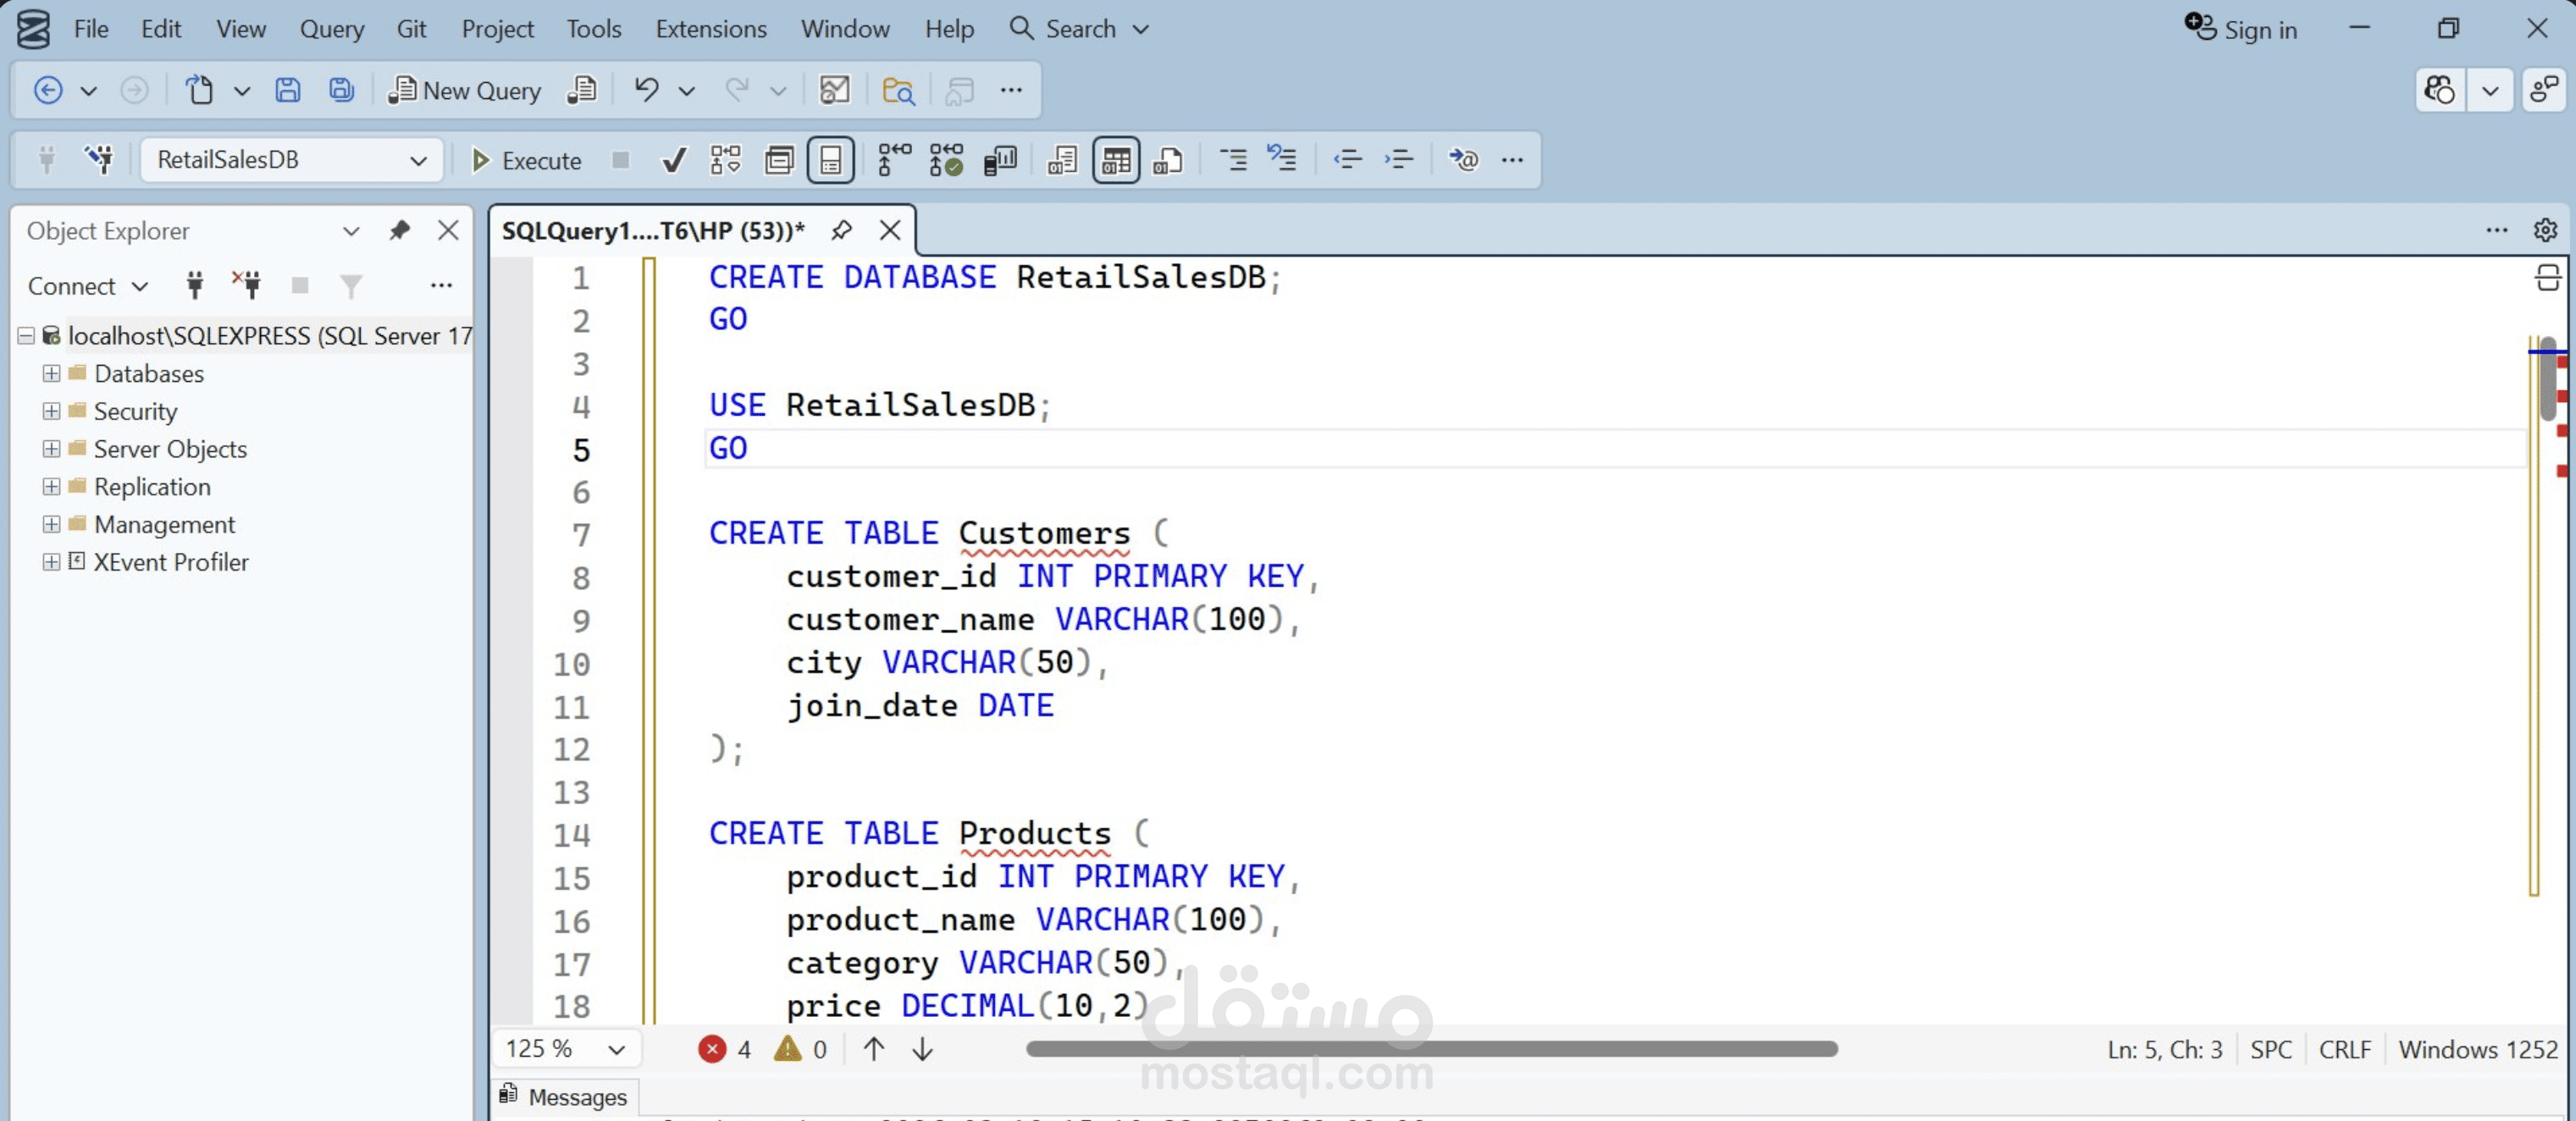Click the Filter funnel icon in Object Explorer
Image resolution: width=2576 pixels, height=1121 pixels.
click(x=350, y=286)
